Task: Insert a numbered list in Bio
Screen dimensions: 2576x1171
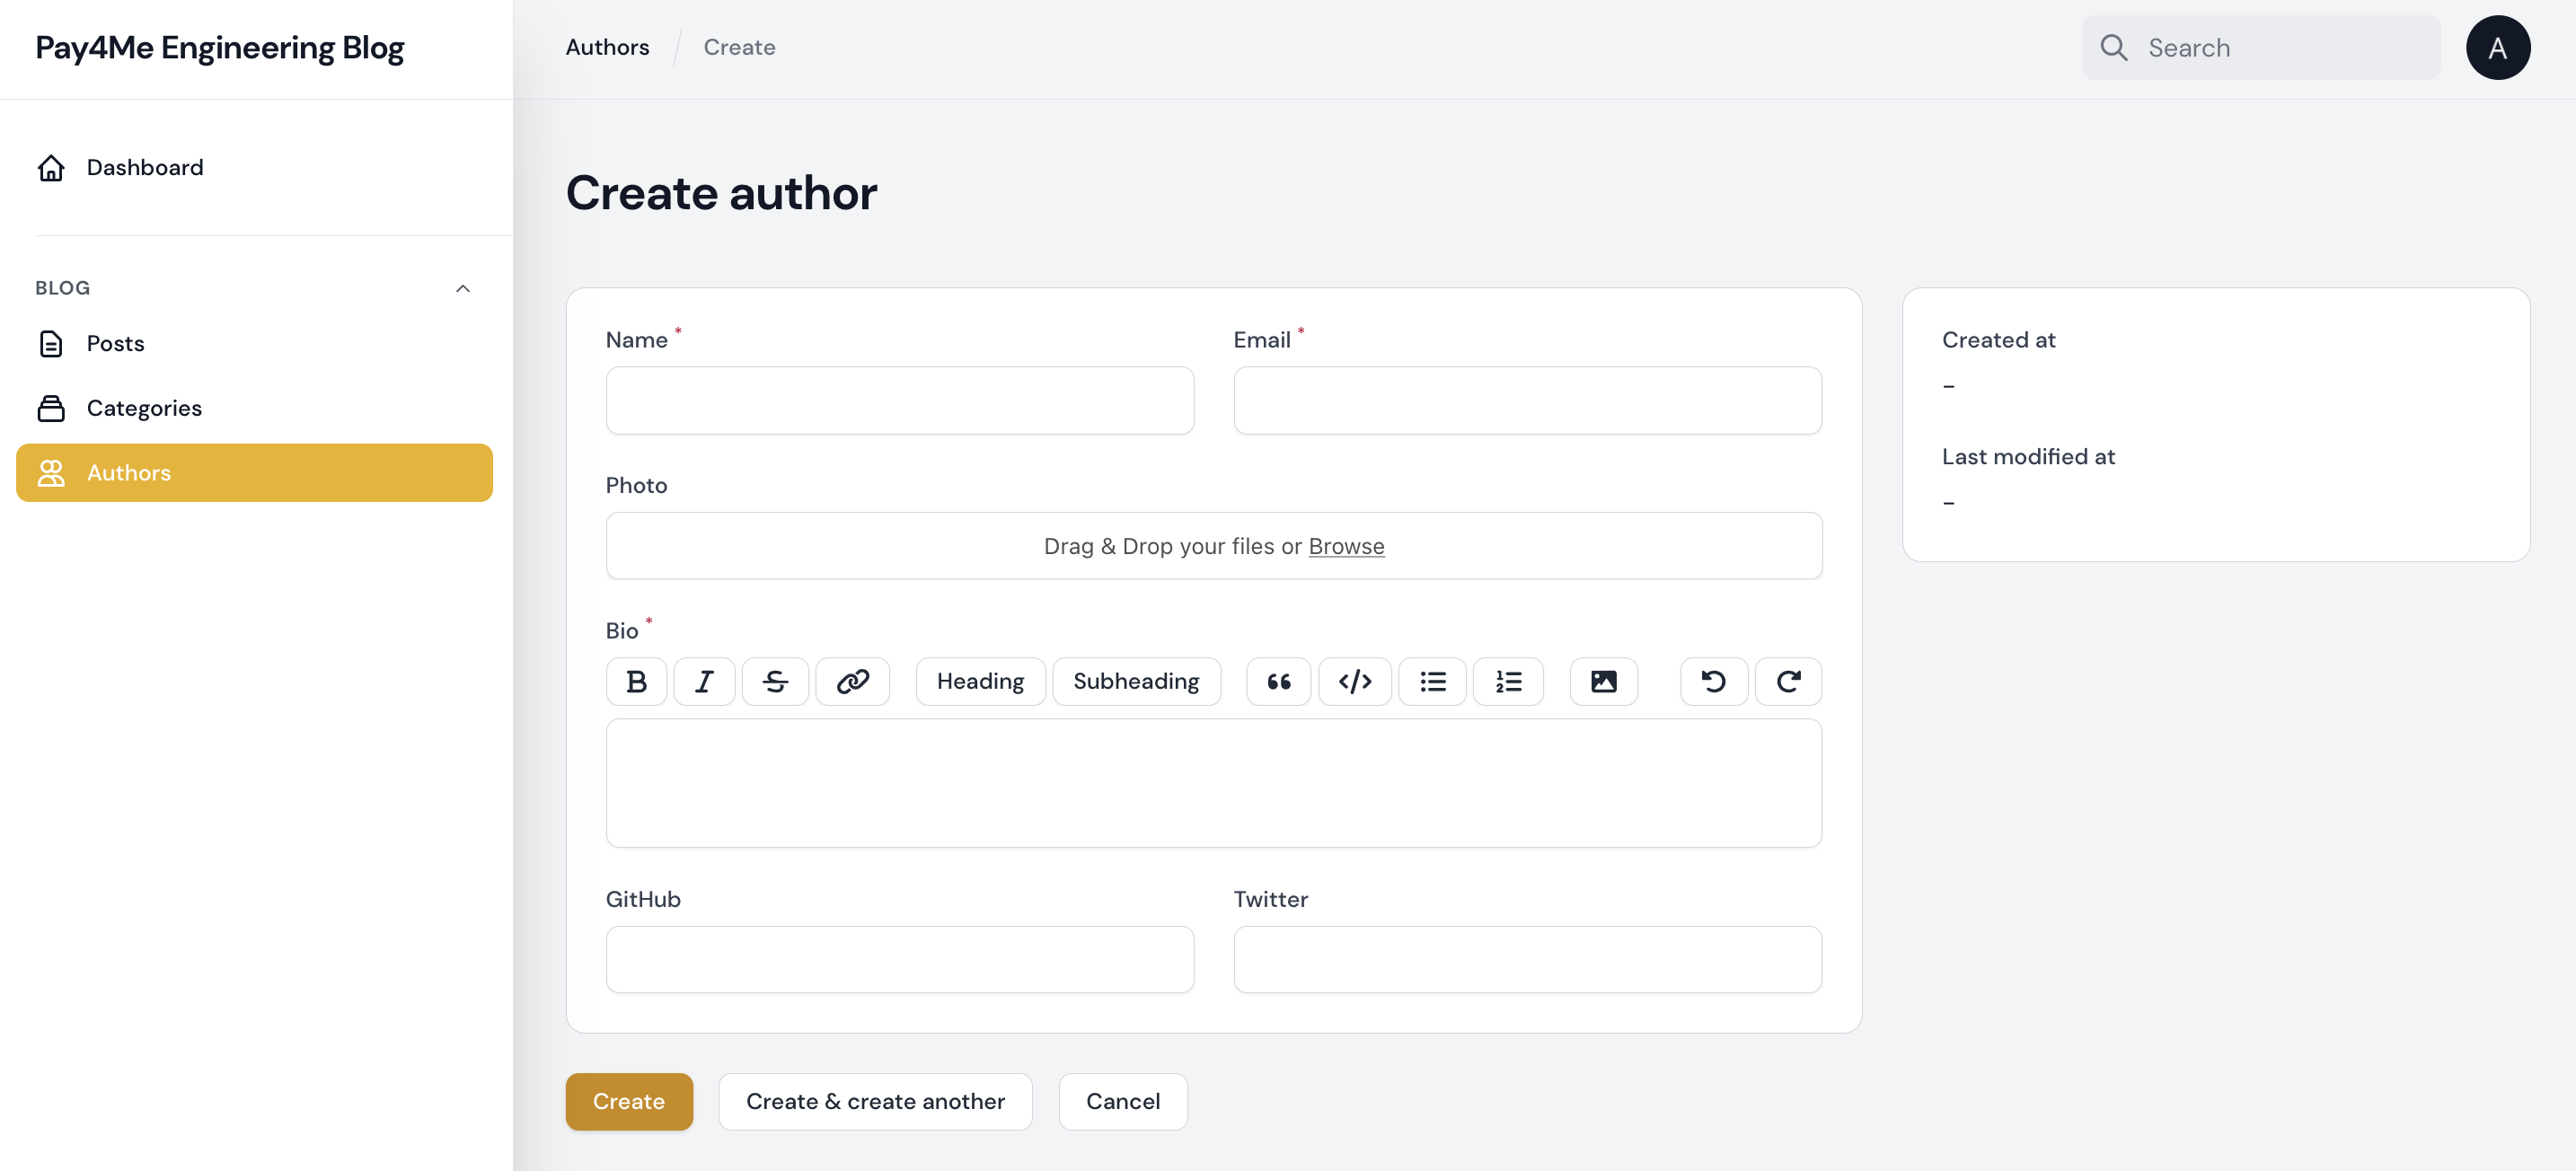Action: pyautogui.click(x=1508, y=681)
